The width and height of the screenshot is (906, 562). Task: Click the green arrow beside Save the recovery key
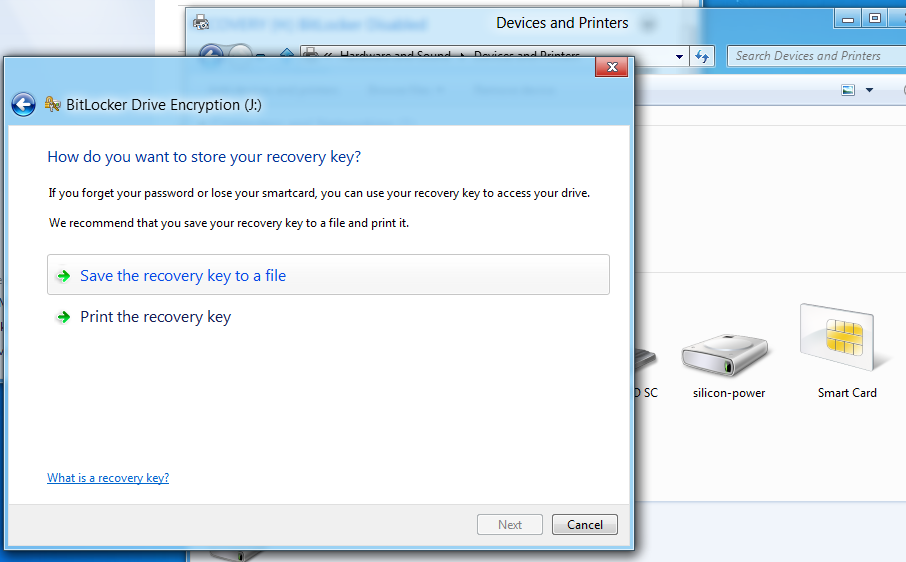pos(64,276)
